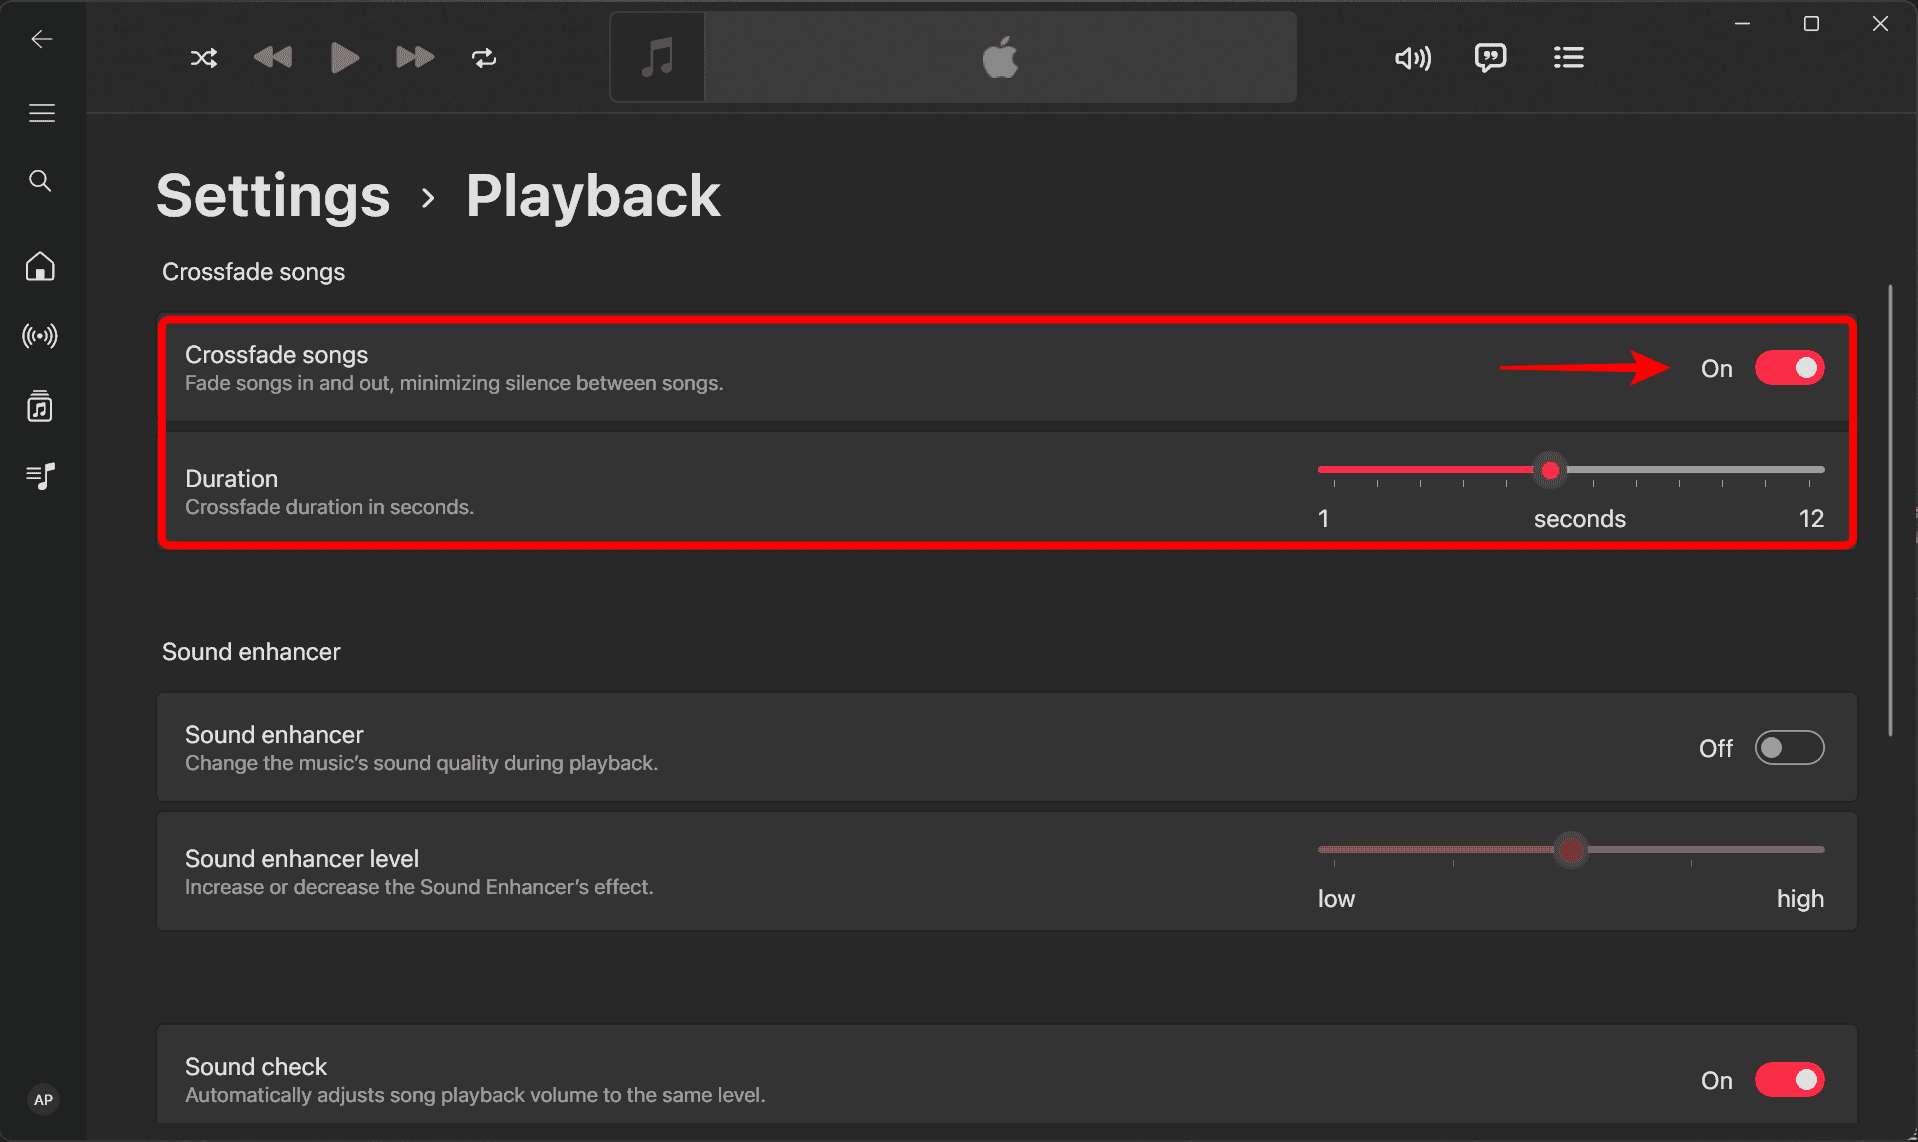Open the volume control

pyautogui.click(x=1412, y=58)
